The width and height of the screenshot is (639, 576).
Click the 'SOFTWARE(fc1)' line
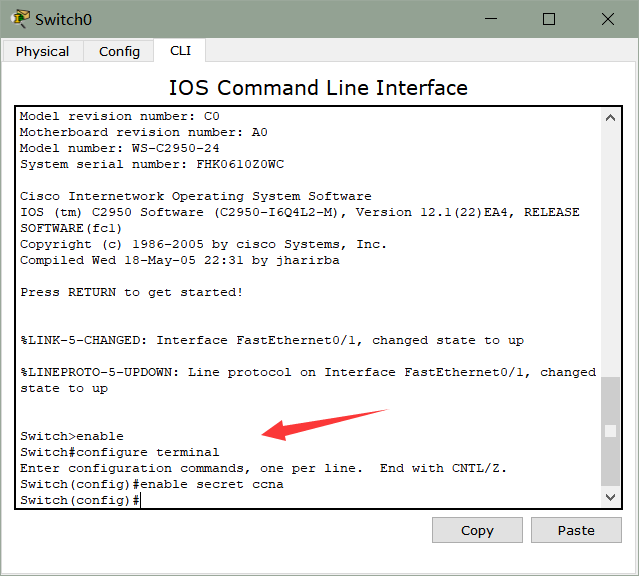tap(71, 228)
